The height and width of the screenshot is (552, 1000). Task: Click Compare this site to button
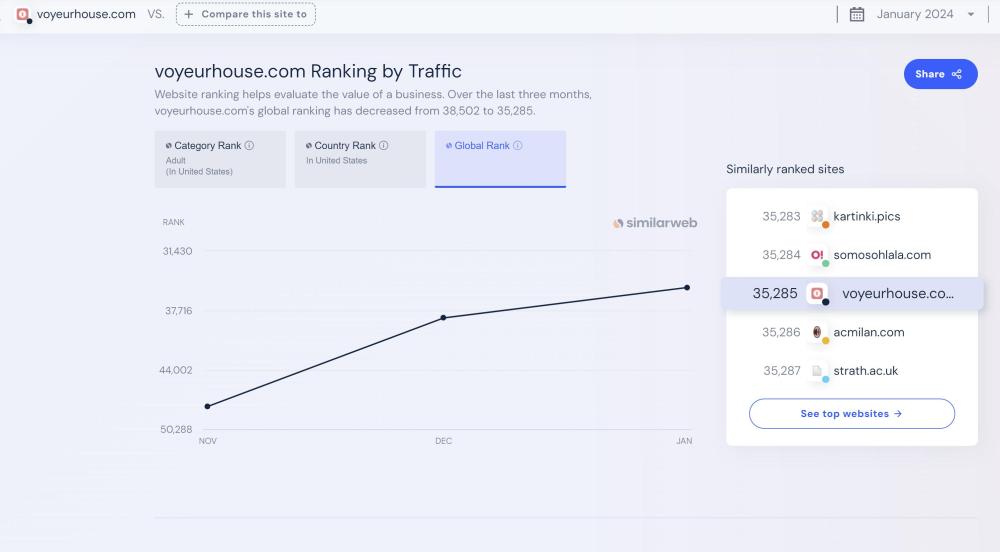click(x=246, y=14)
